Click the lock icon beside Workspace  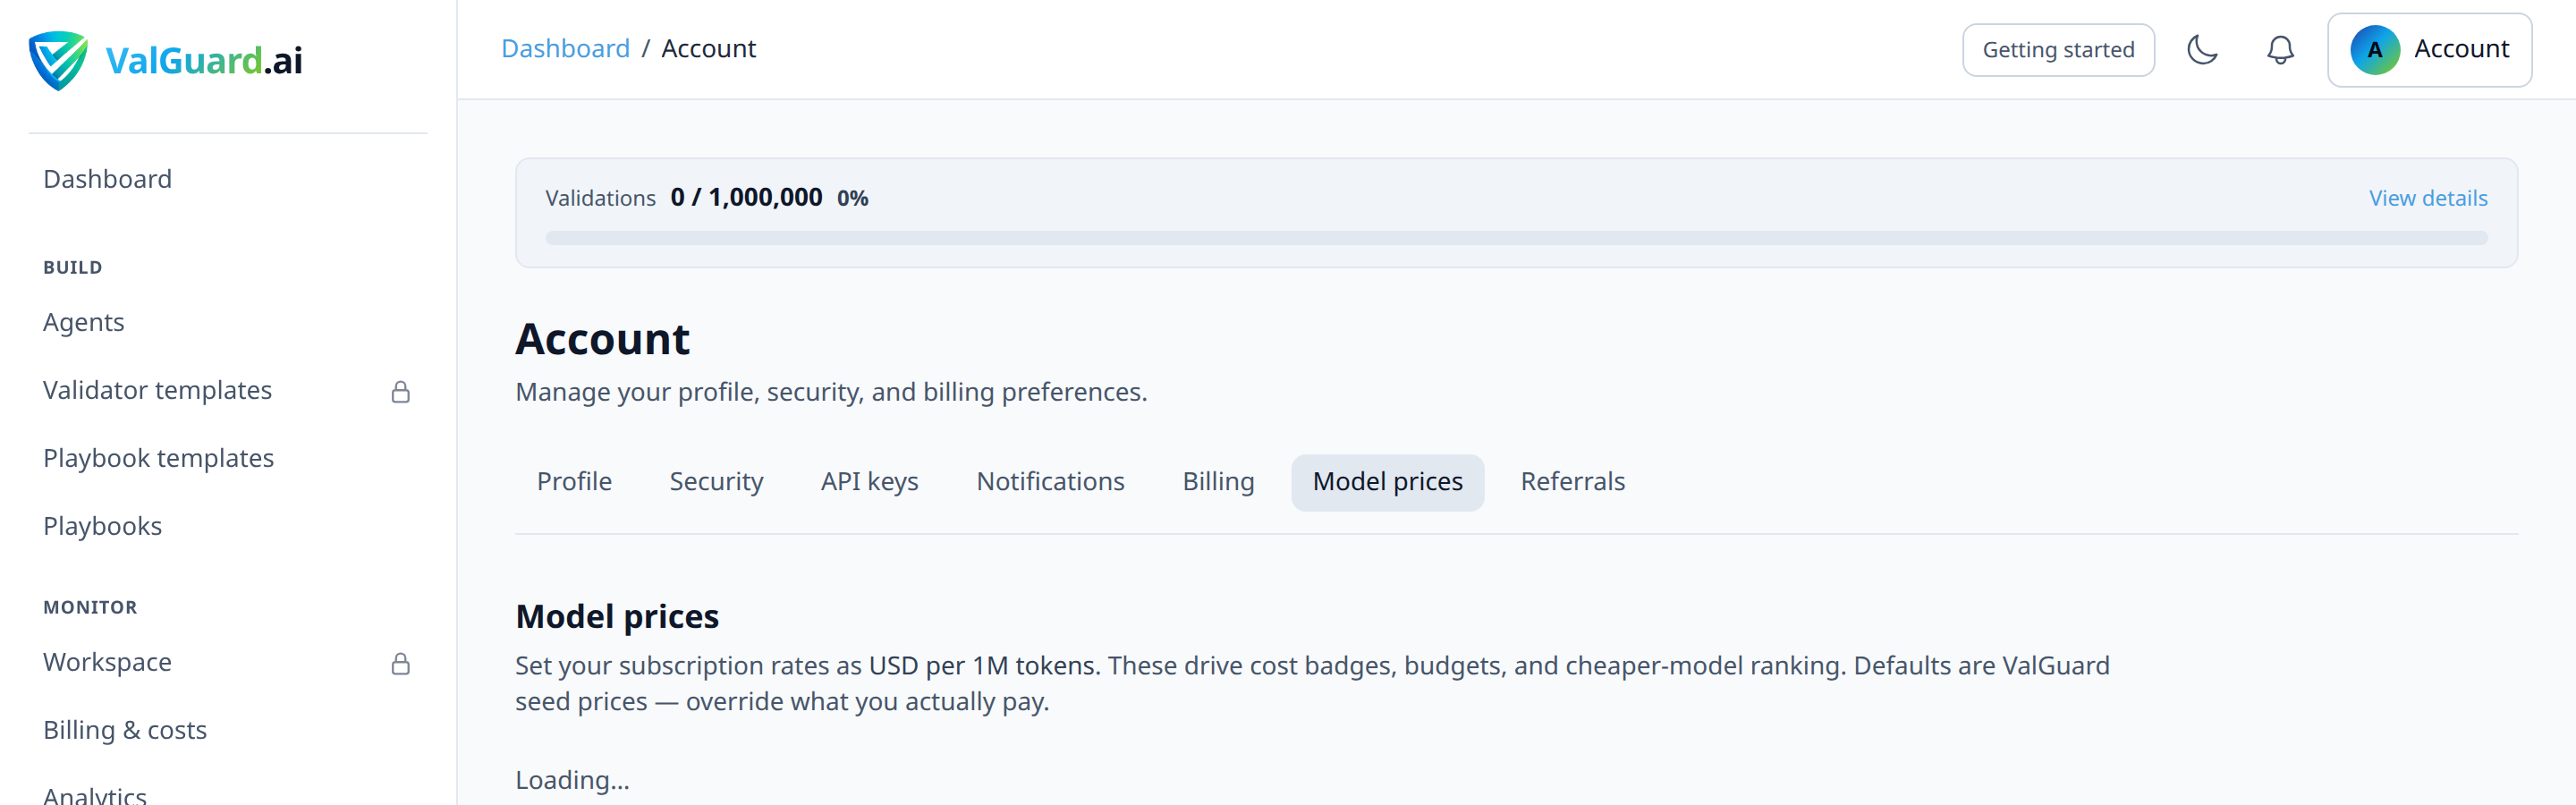pos(400,664)
